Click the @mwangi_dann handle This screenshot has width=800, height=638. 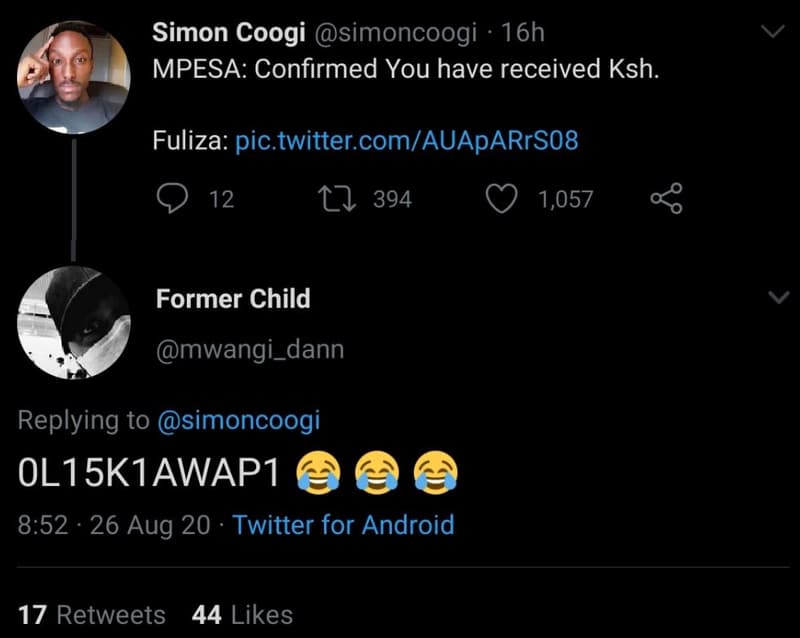click(250, 348)
